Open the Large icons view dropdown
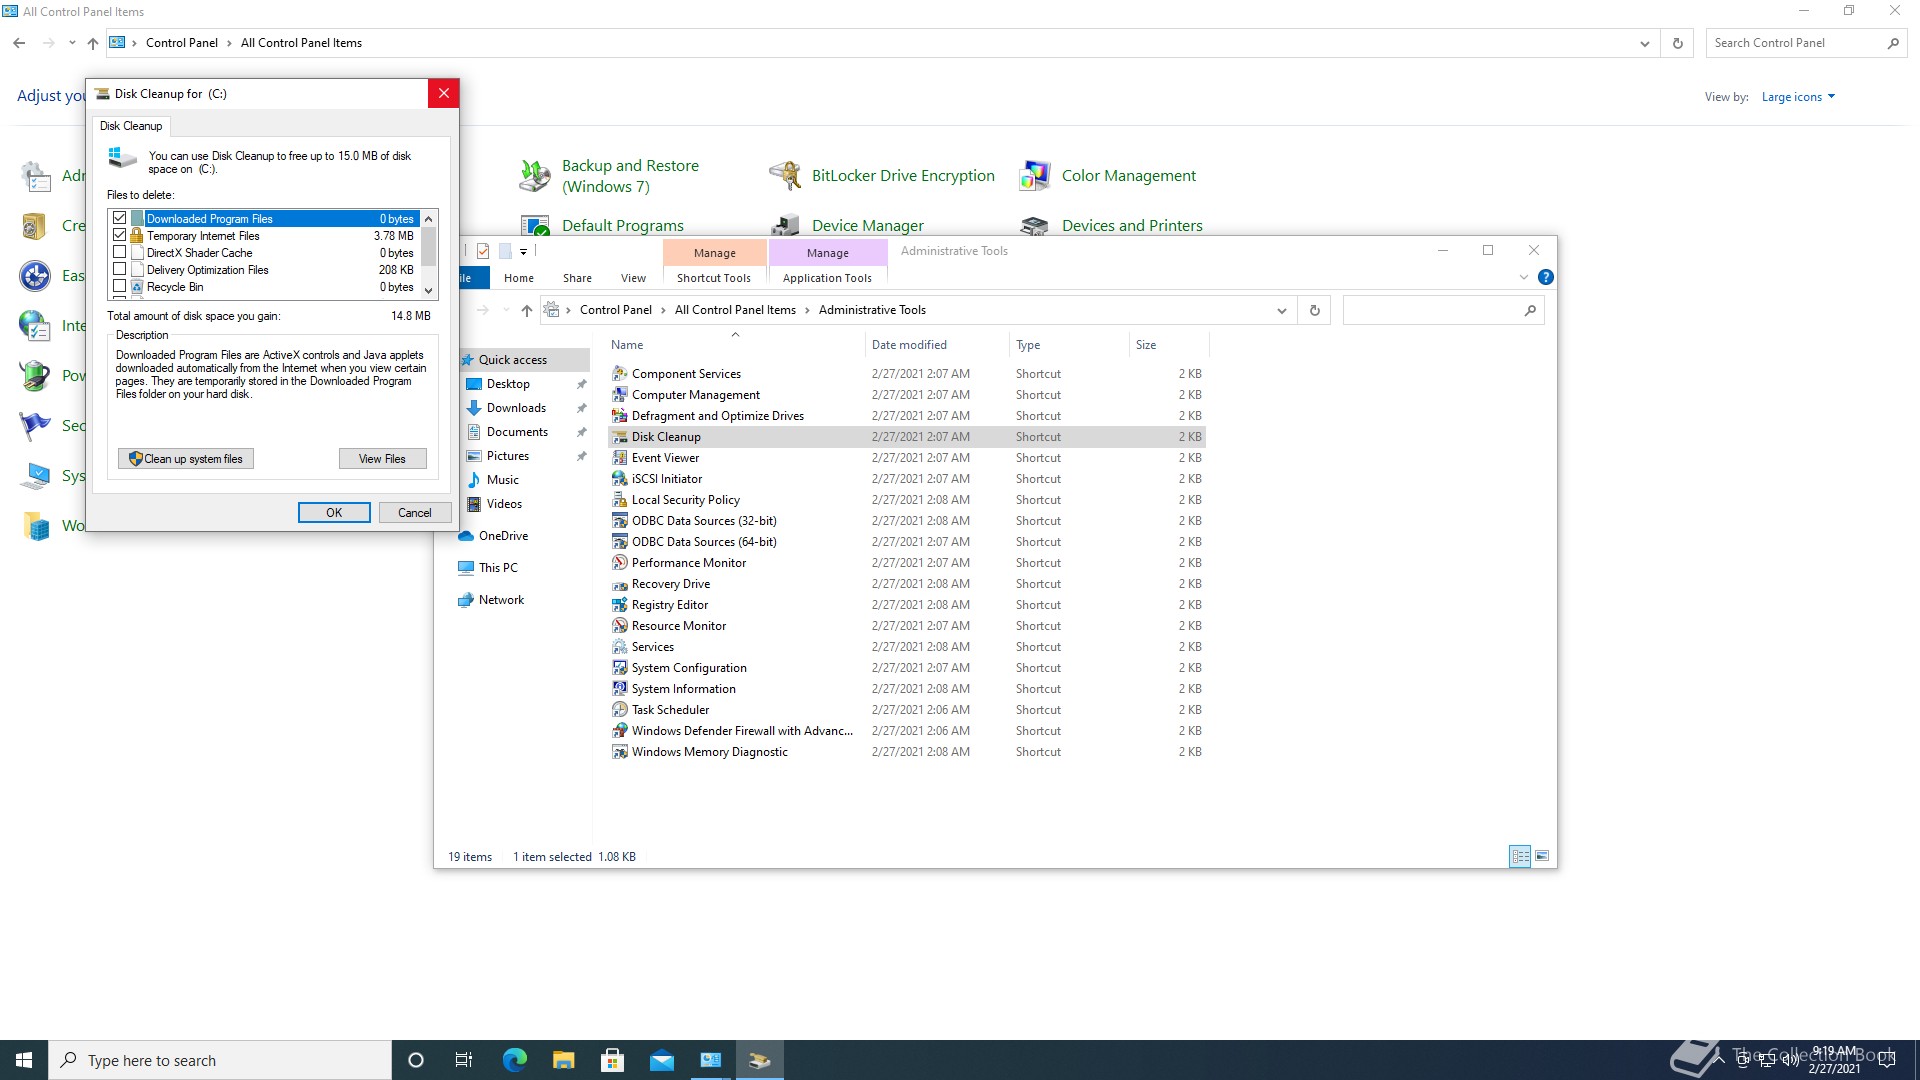 click(x=1798, y=97)
